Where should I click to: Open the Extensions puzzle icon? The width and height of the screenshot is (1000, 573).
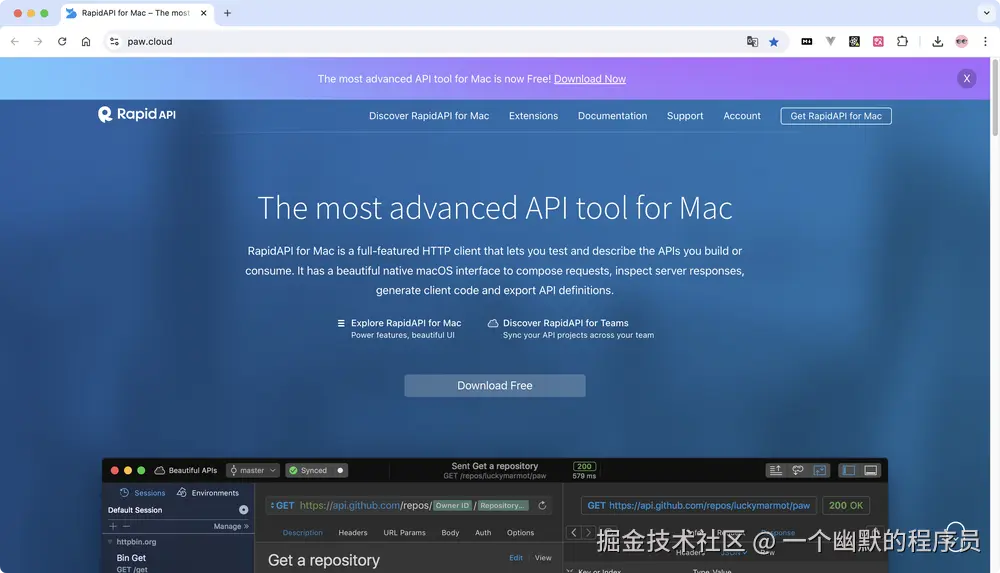tap(902, 41)
